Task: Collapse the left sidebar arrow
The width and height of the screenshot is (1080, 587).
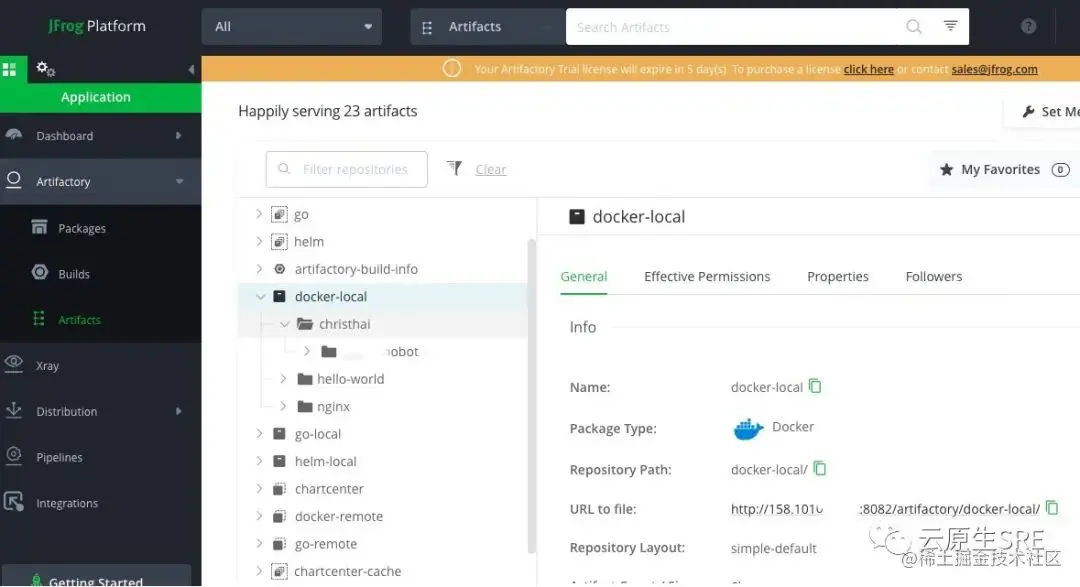Action: (x=191, y=69)
